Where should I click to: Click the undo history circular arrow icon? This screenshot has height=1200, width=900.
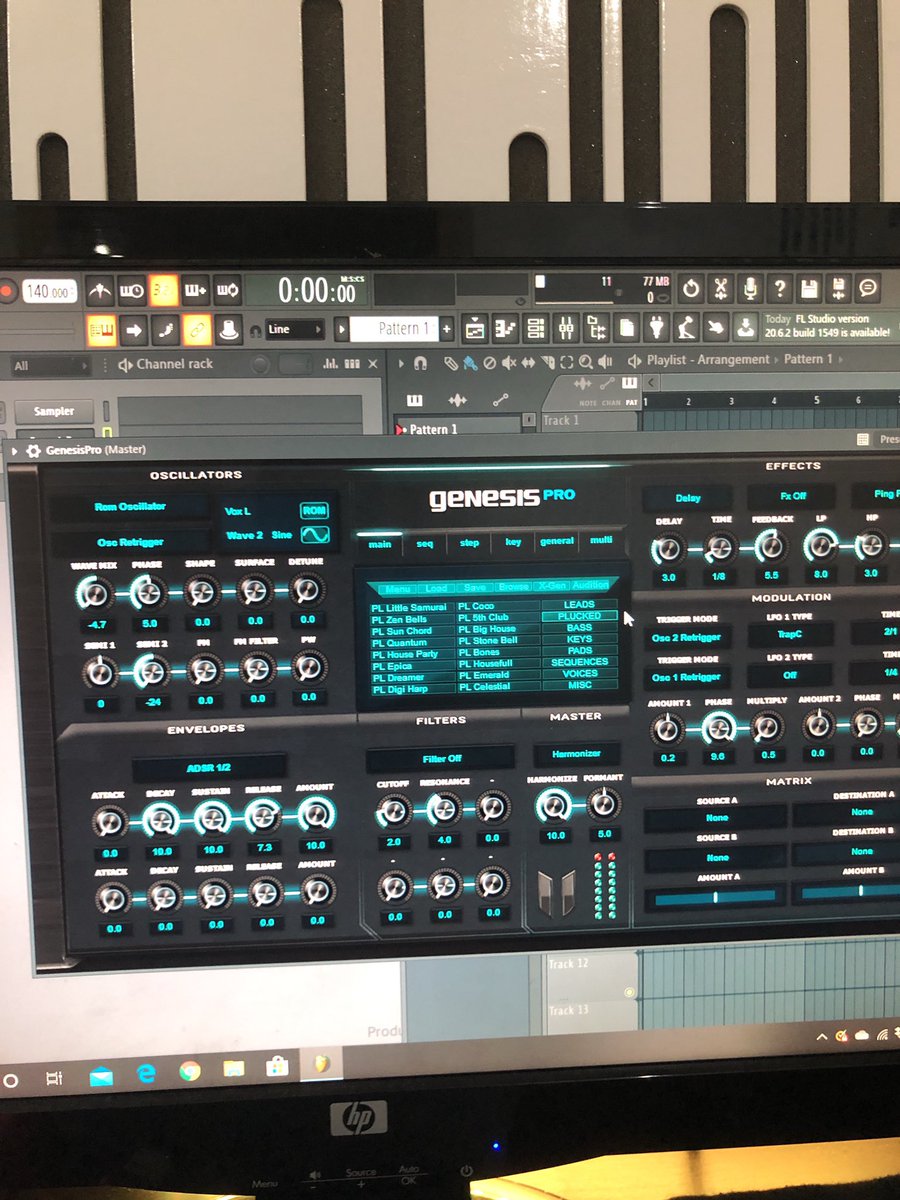point(690,289)
